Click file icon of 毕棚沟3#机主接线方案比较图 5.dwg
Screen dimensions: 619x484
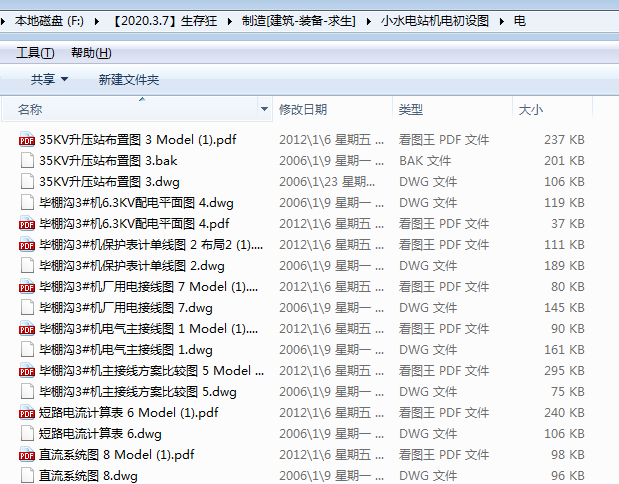(27, 392)
